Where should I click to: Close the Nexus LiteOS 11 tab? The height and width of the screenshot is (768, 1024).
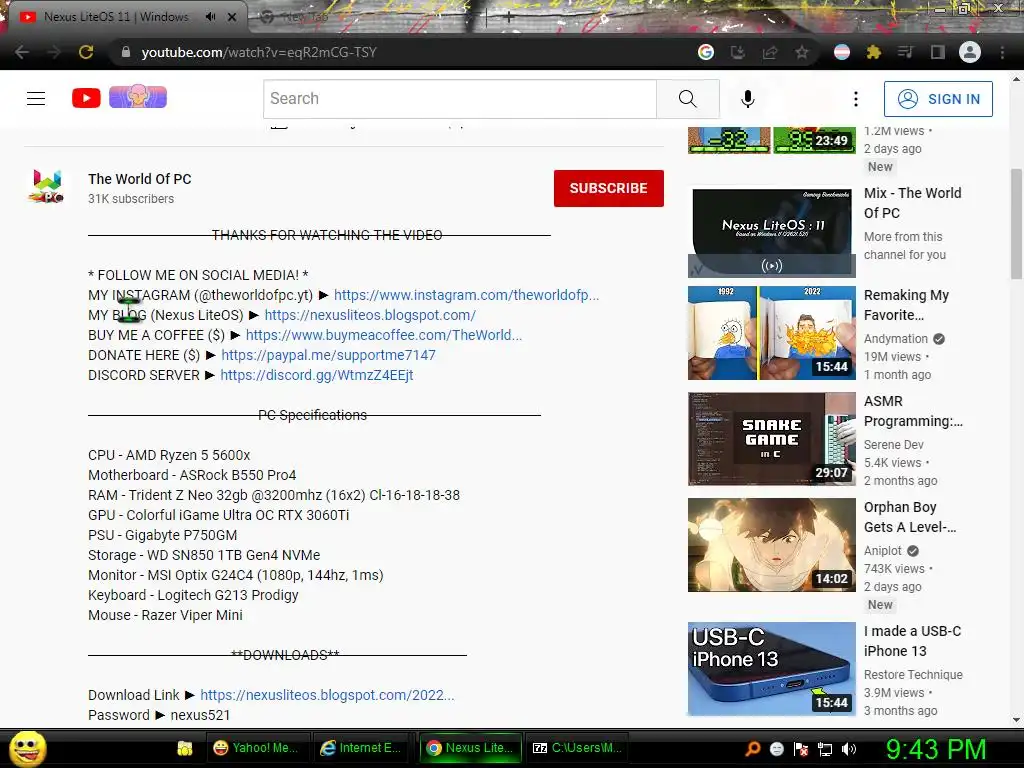[x=232, y=17]
